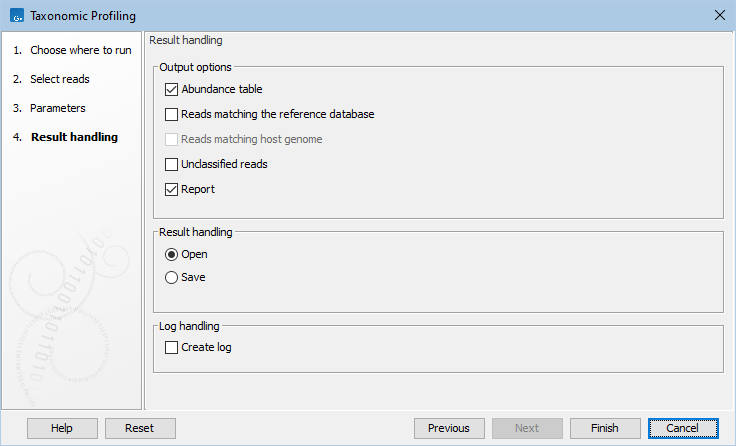
Task: Click the Taxonomic Profiling app icon in title bar
Action: pyautogui.click(x=16, y=16)
